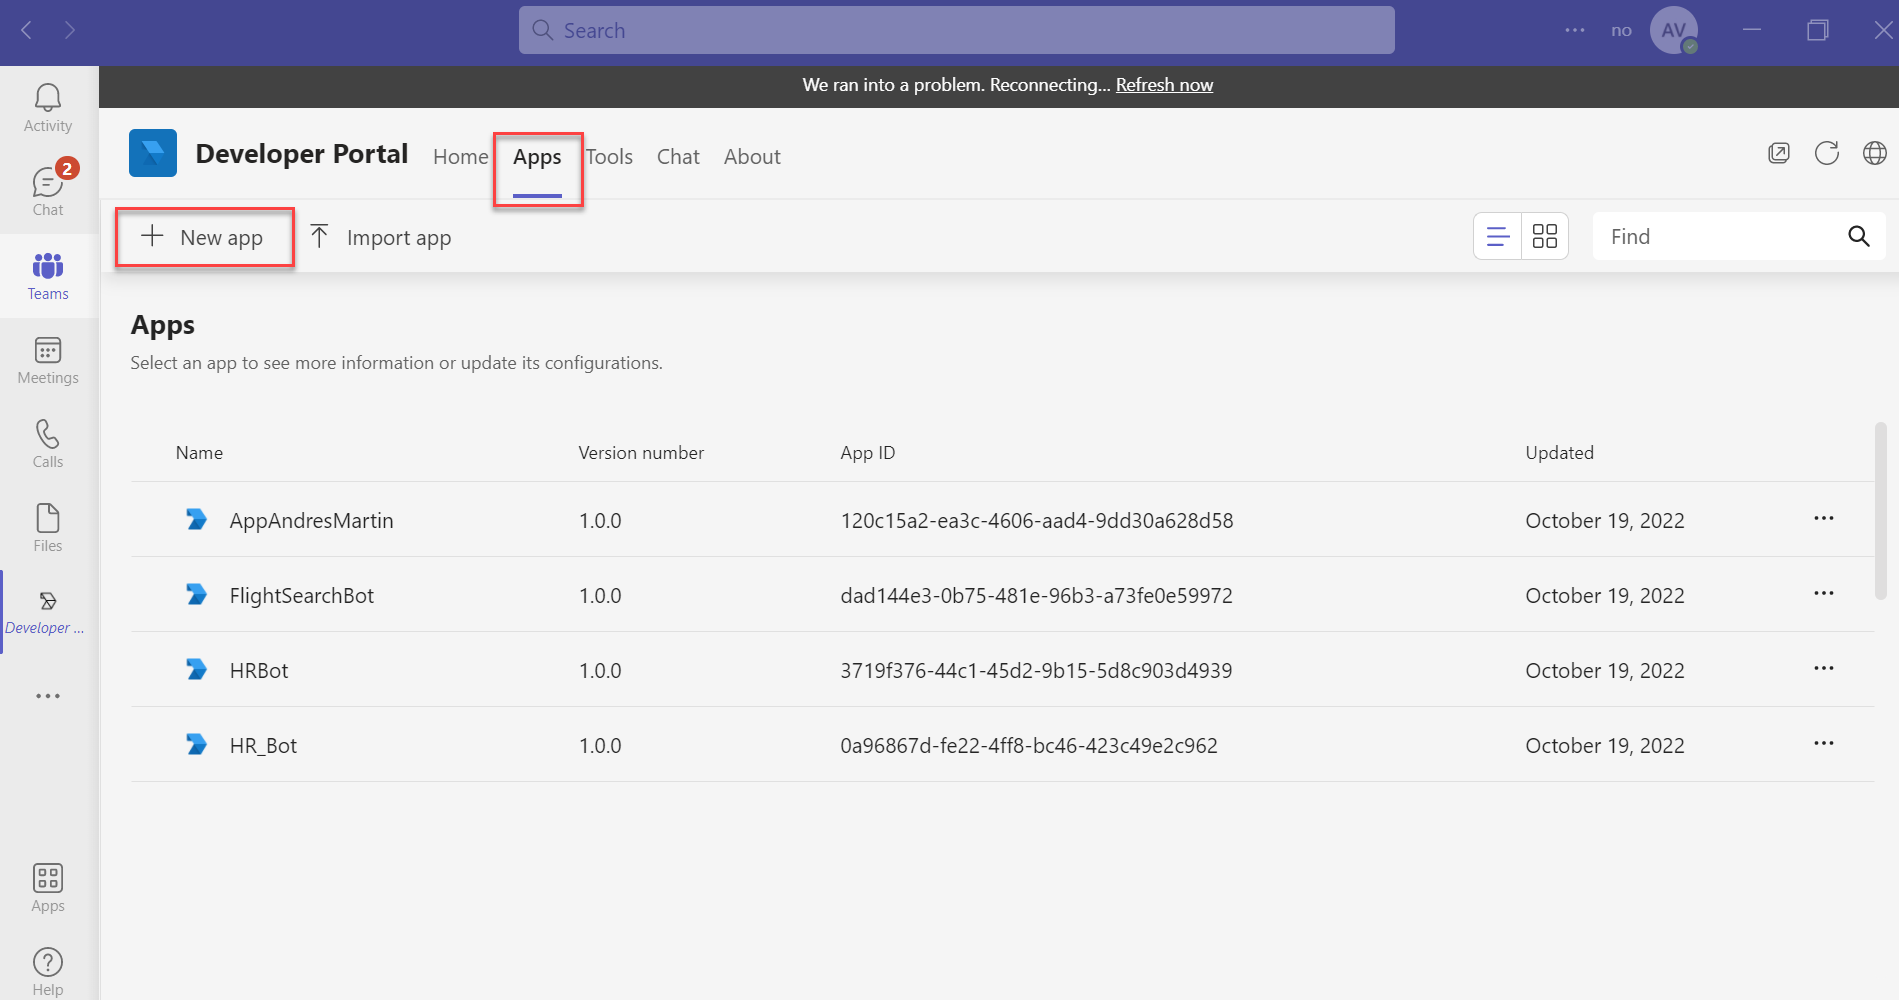
Task: Click the FlightSearchBot app icon
Action: 197,594
